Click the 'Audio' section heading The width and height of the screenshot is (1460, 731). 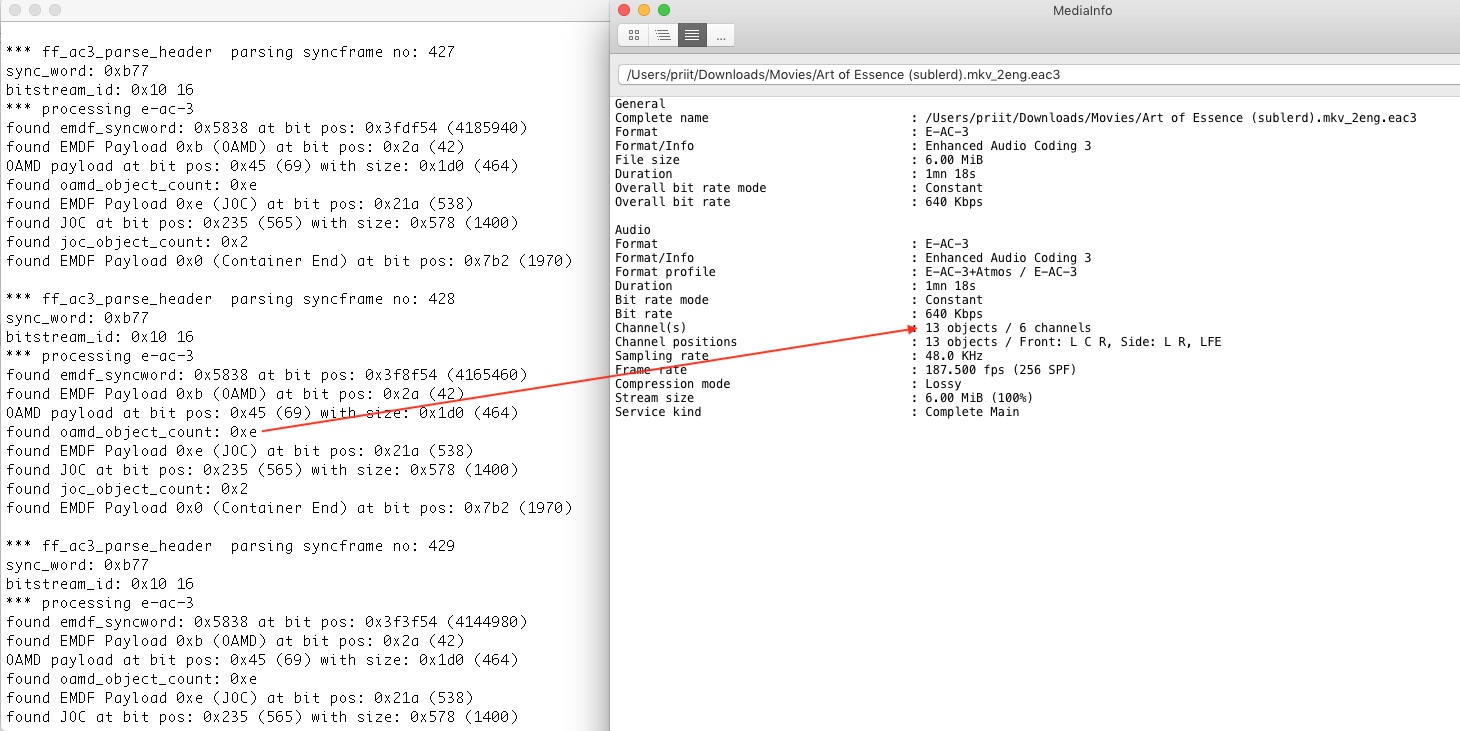(x=633, y=230)
